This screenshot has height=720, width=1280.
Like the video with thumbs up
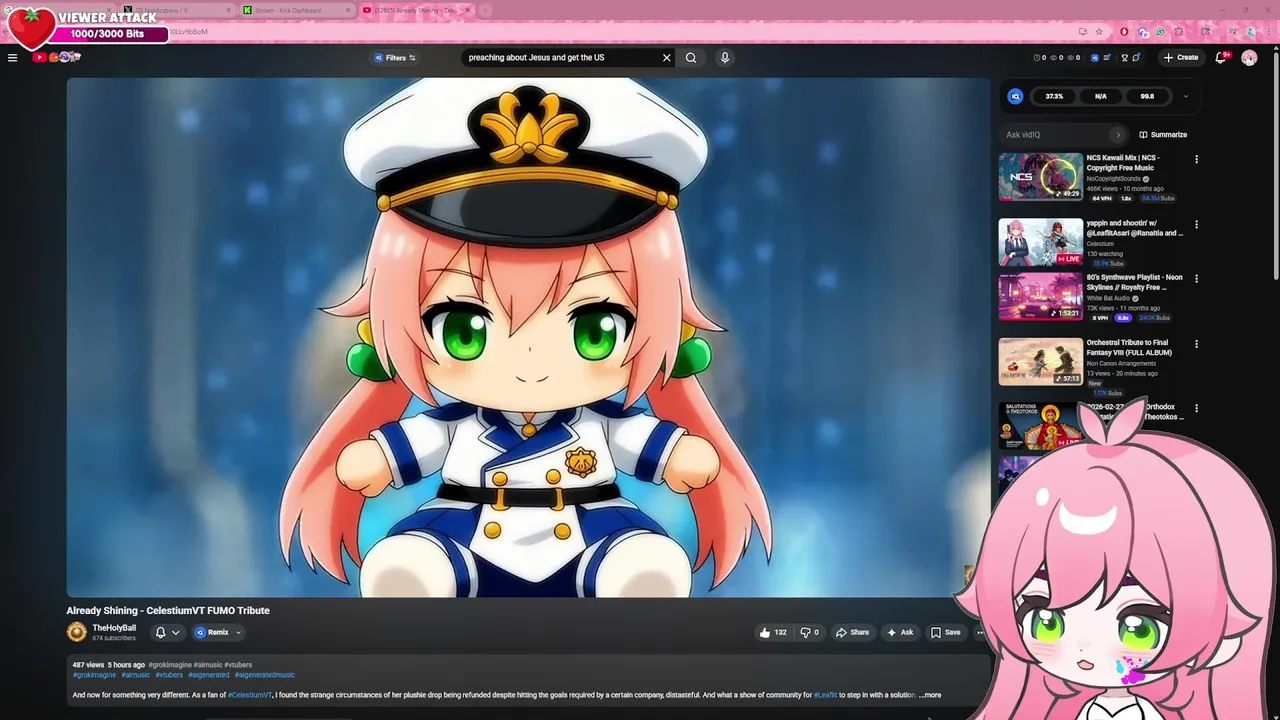click(772, 632)
